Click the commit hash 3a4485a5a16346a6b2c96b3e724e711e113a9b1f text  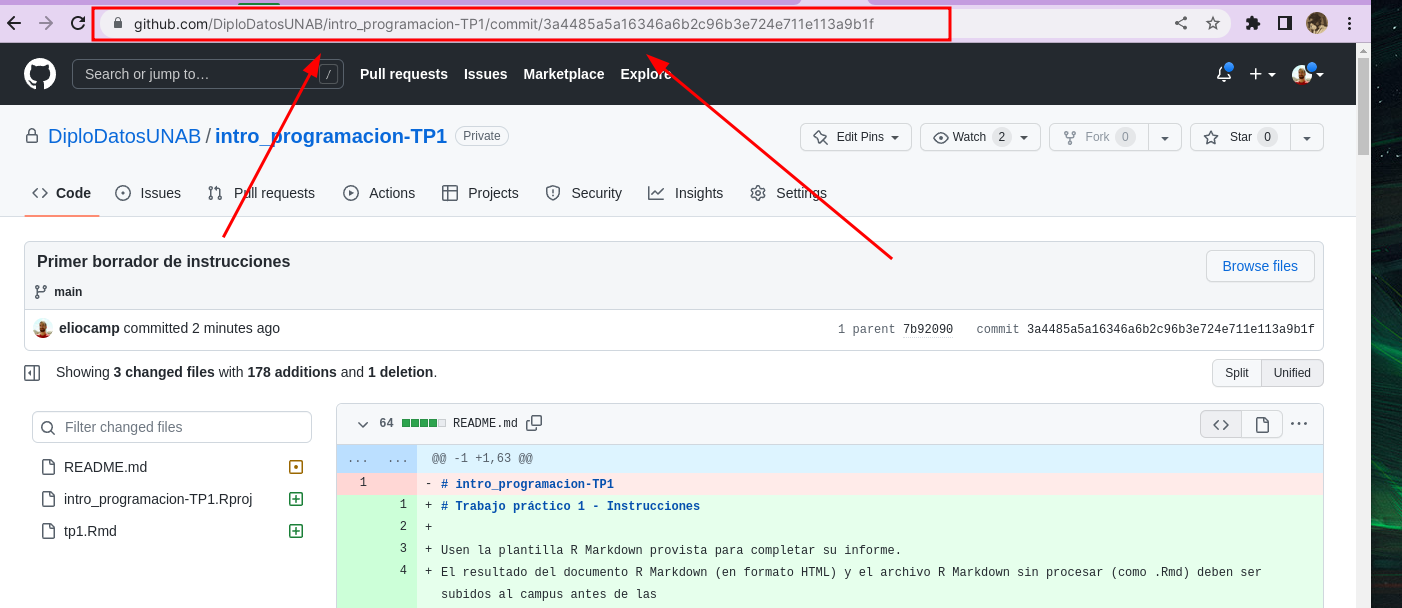click(1170, 329)
